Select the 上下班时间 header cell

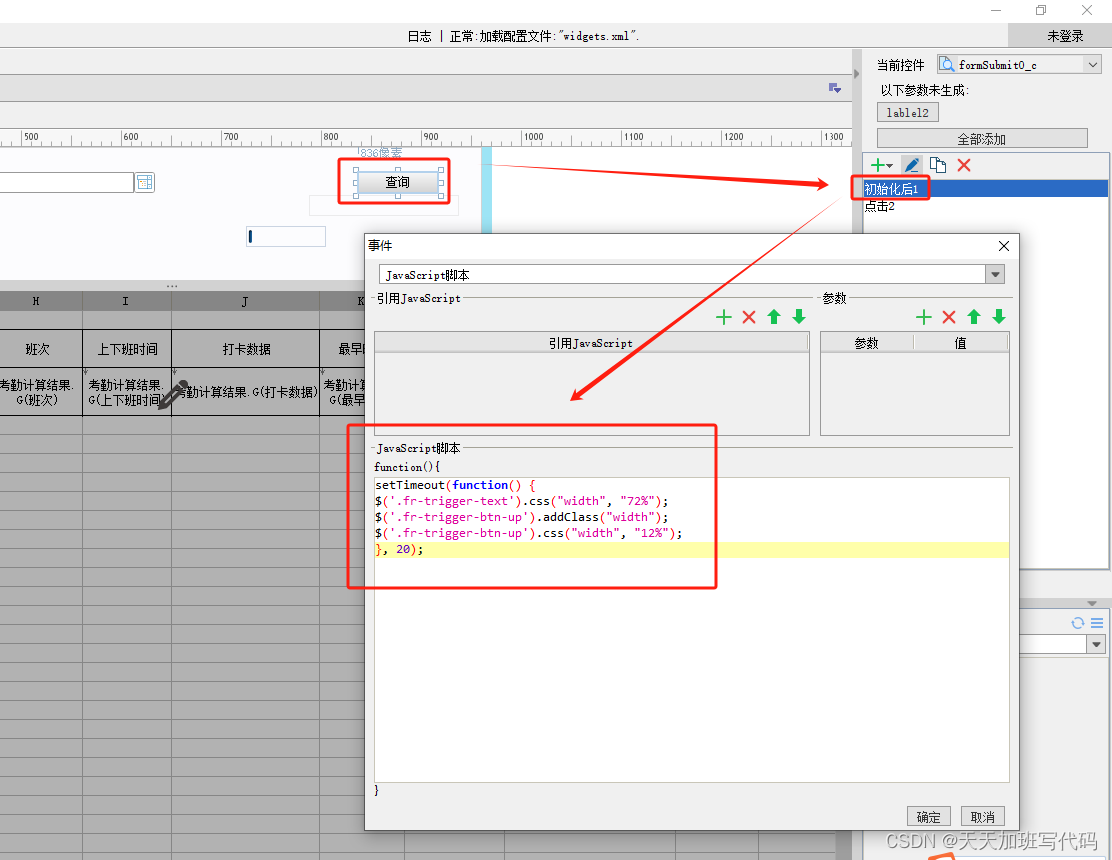(x=127, y=349)
